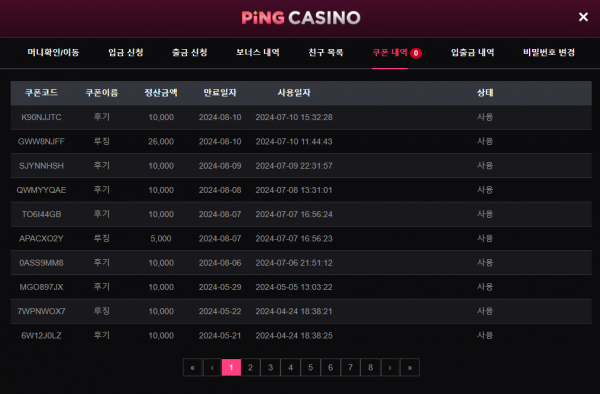Switch to the 입금 신청 tab
600x394 pixels.
pyautogui.click(x=126, y=52)
